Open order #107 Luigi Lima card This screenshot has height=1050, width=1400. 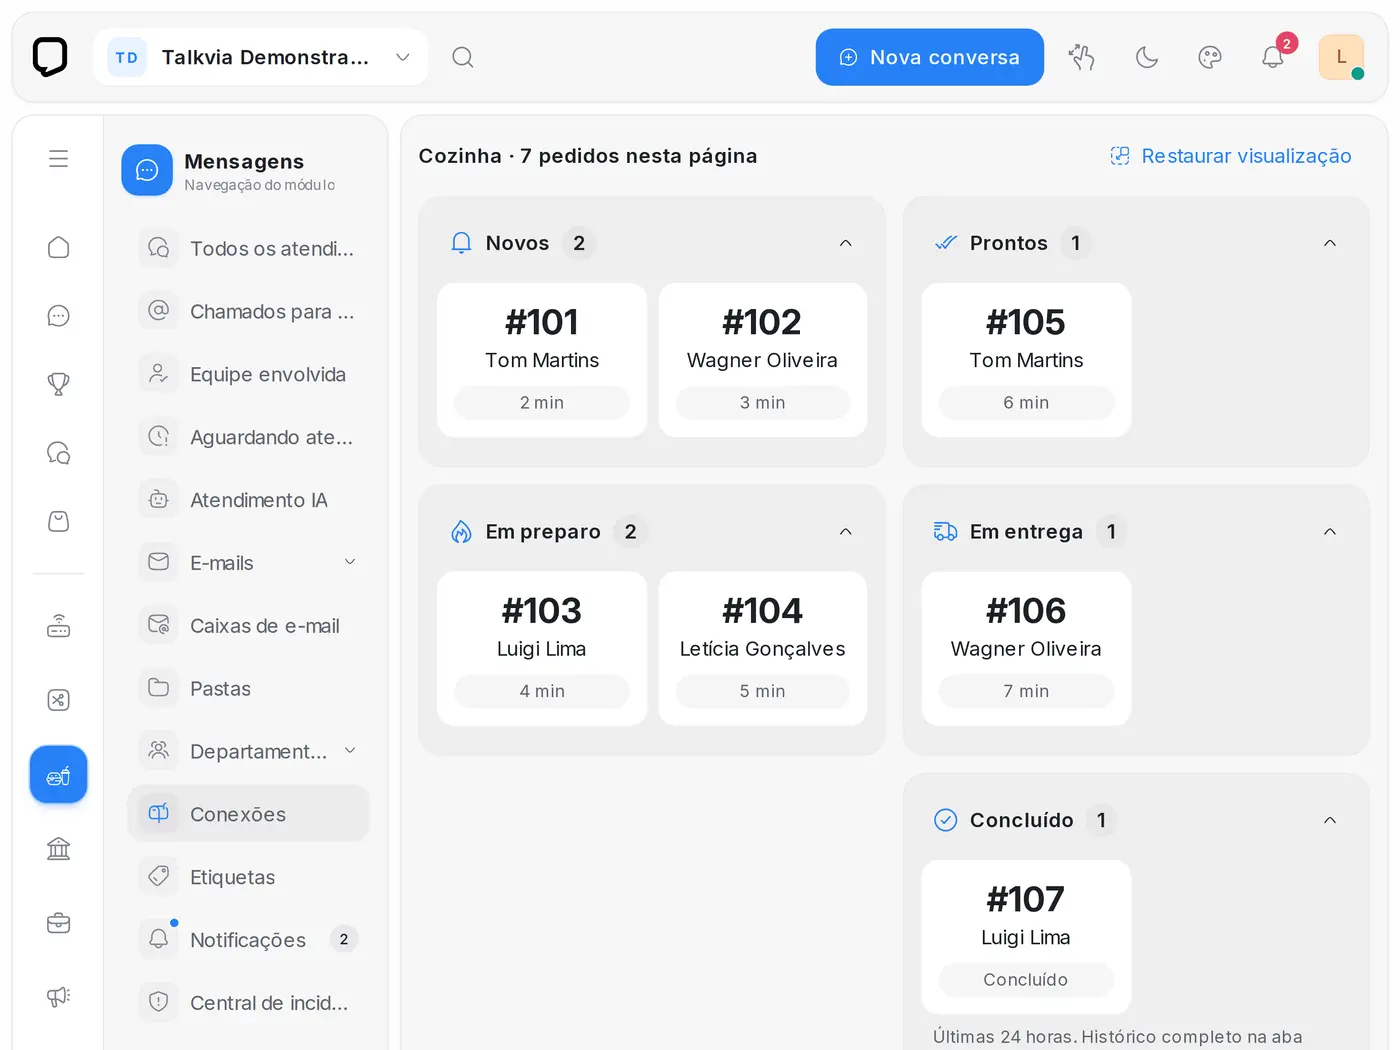[1026, 937]
